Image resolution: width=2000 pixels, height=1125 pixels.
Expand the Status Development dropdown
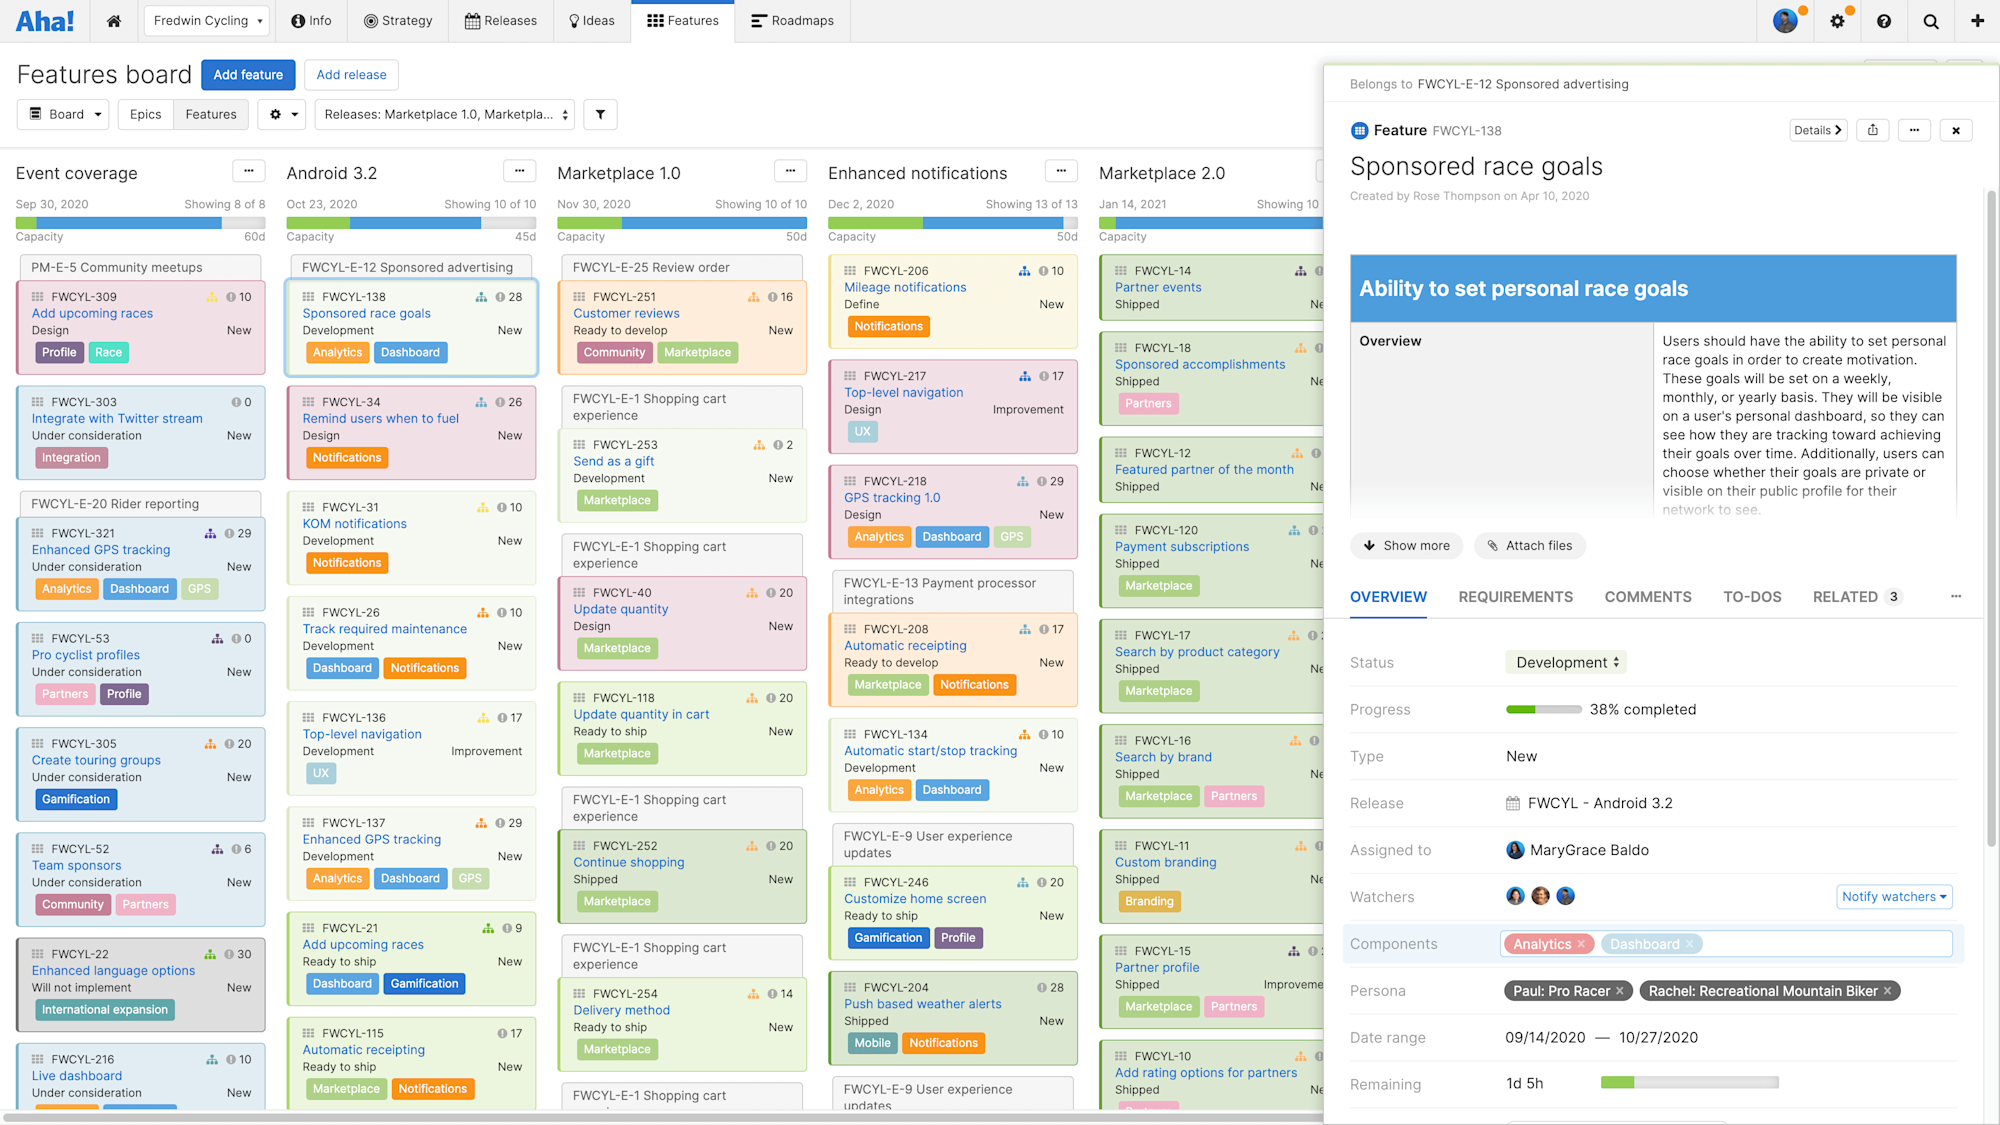pyautogui.click(x=1566, y=662)
